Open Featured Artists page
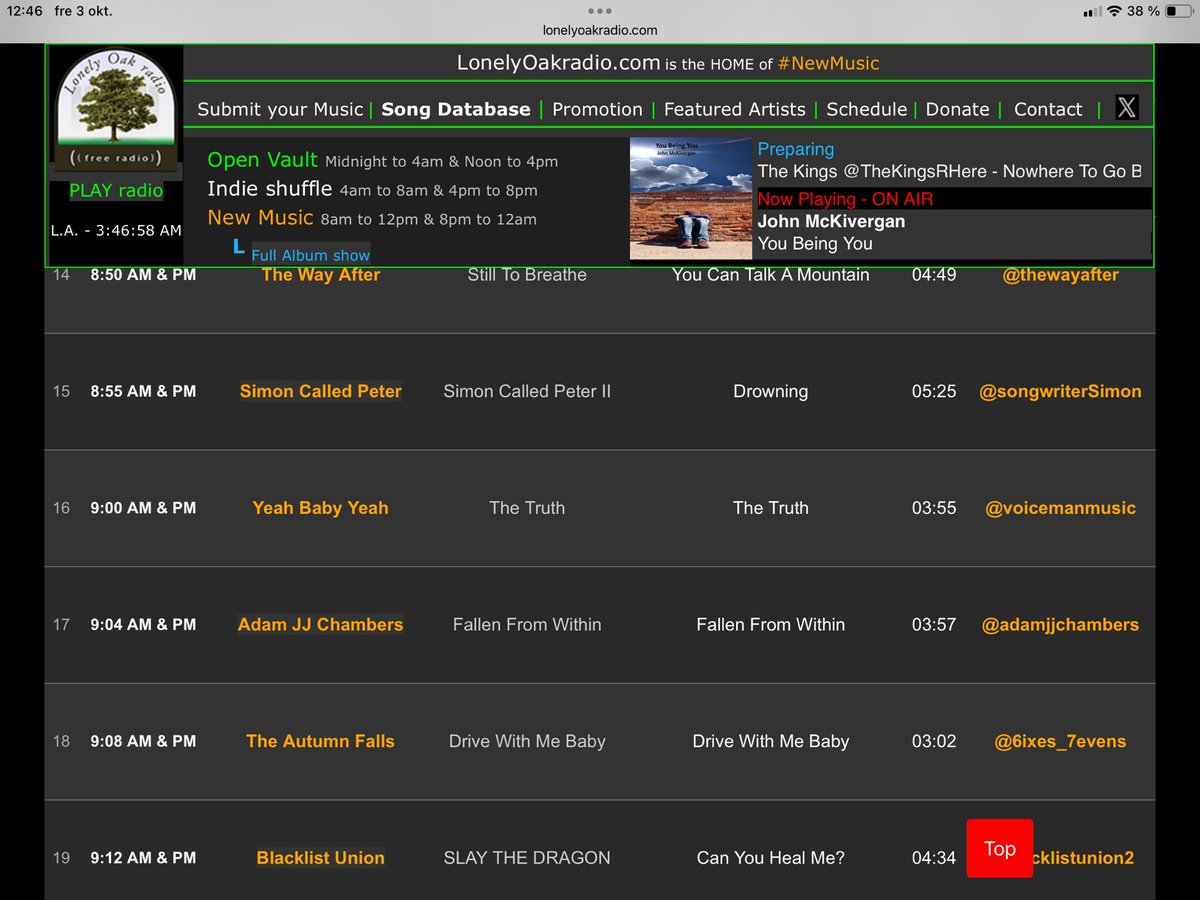Image resolution: width=1200 pixels, height=900 pixels. 734,109
